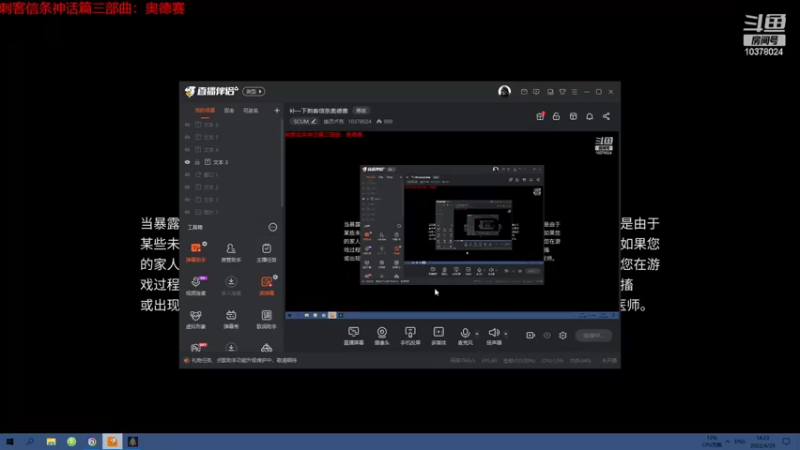Toggle visibility eye of the 文本 1 layer
Screen dimensions: 800x450
(187, 199)
